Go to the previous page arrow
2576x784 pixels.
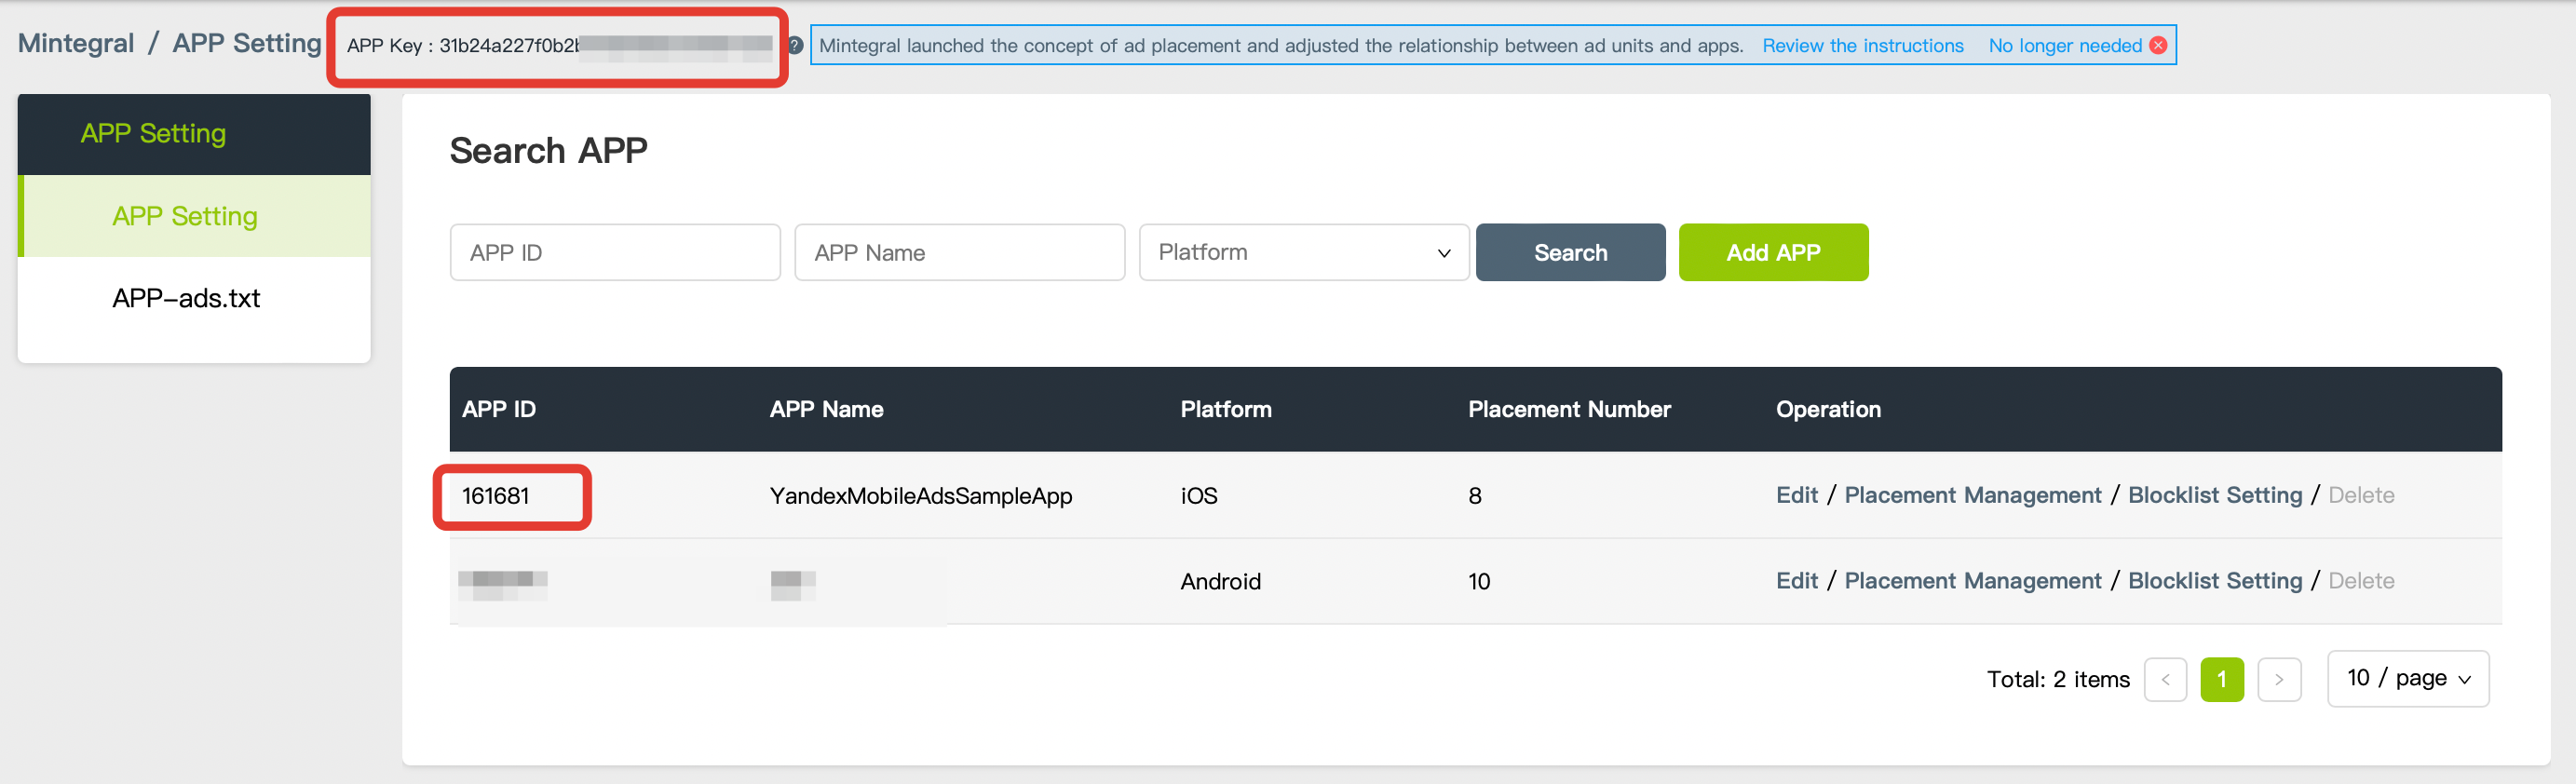[2165, 680]
